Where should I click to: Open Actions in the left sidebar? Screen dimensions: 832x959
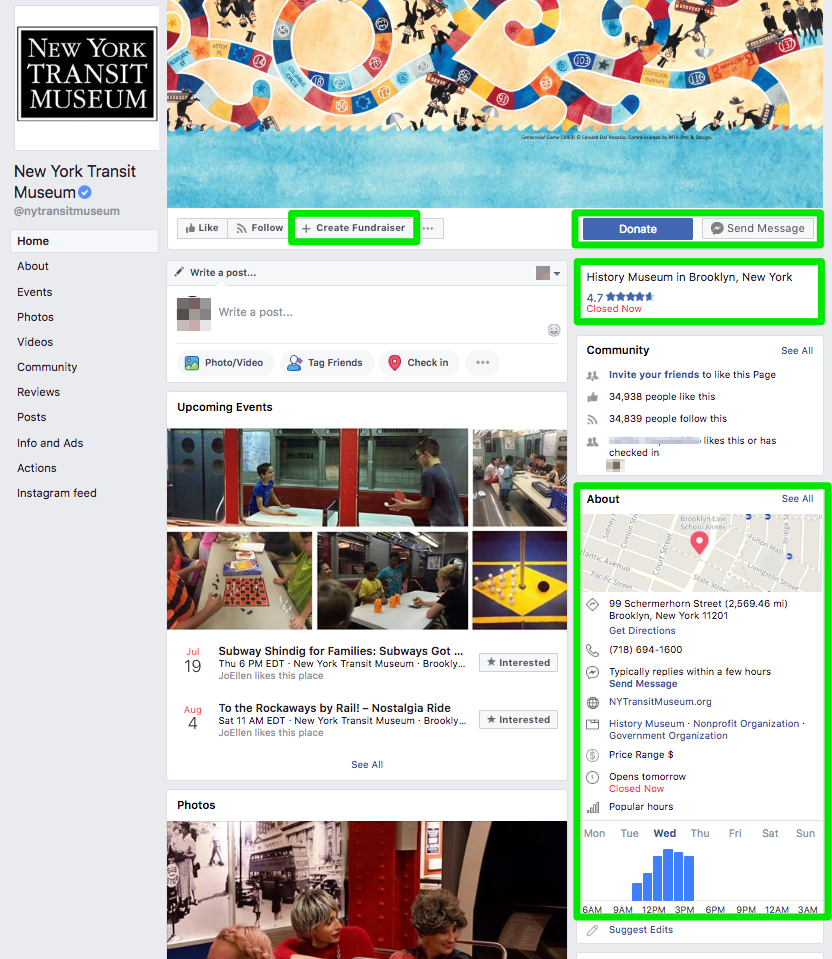click(x=37, y=468)
